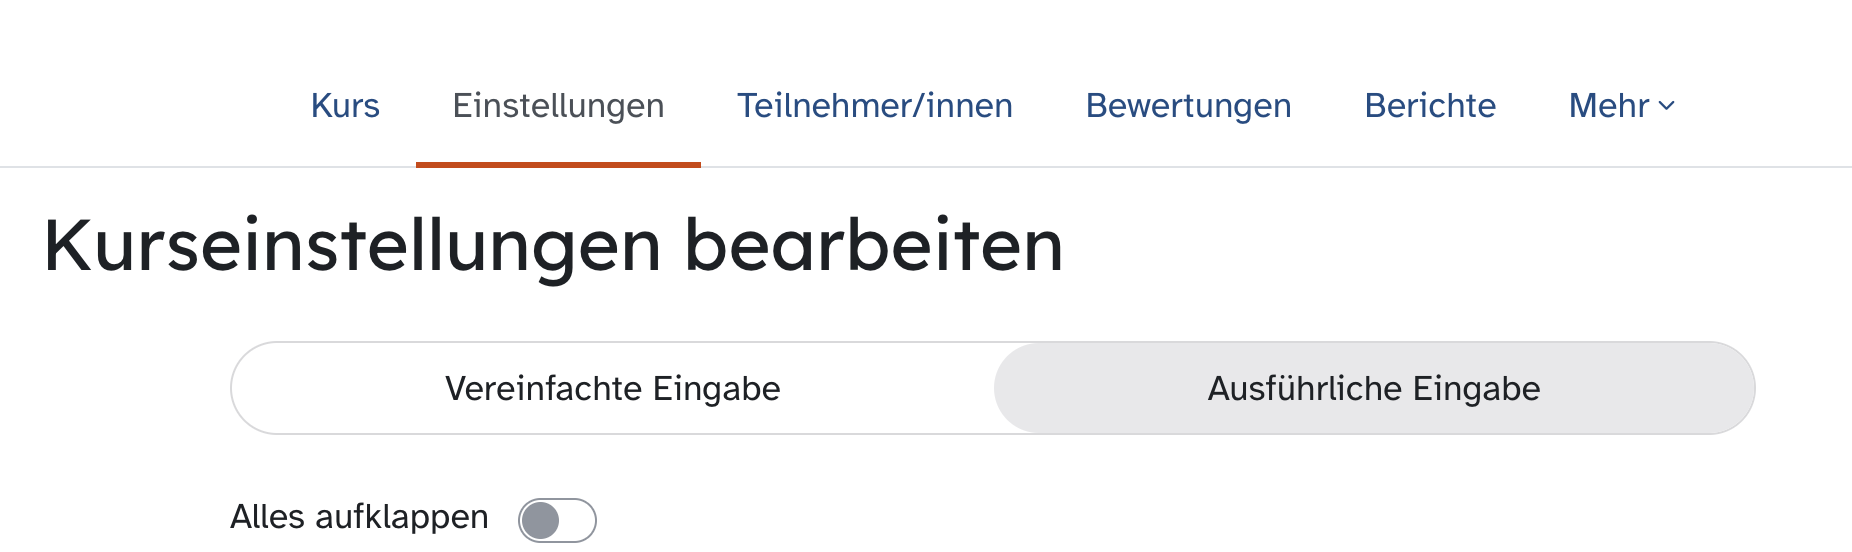Open the Kurs tab
The image size is (1852, 552).
coord(345,106)
